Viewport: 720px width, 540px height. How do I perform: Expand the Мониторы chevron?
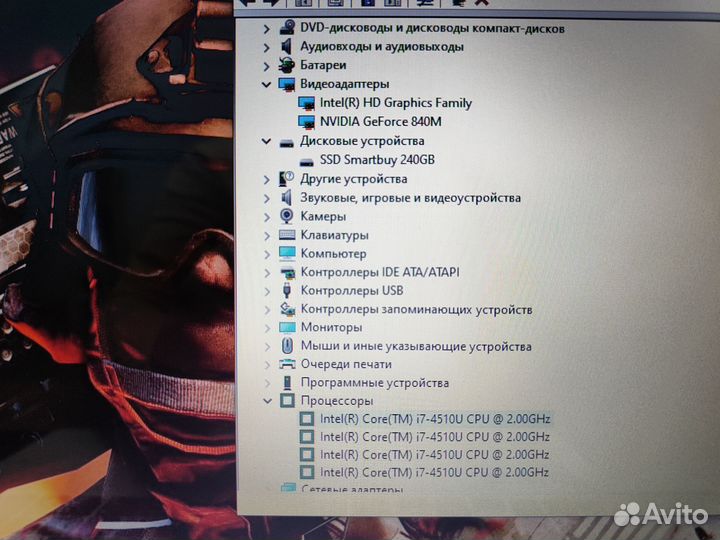[x=267, y=328]
